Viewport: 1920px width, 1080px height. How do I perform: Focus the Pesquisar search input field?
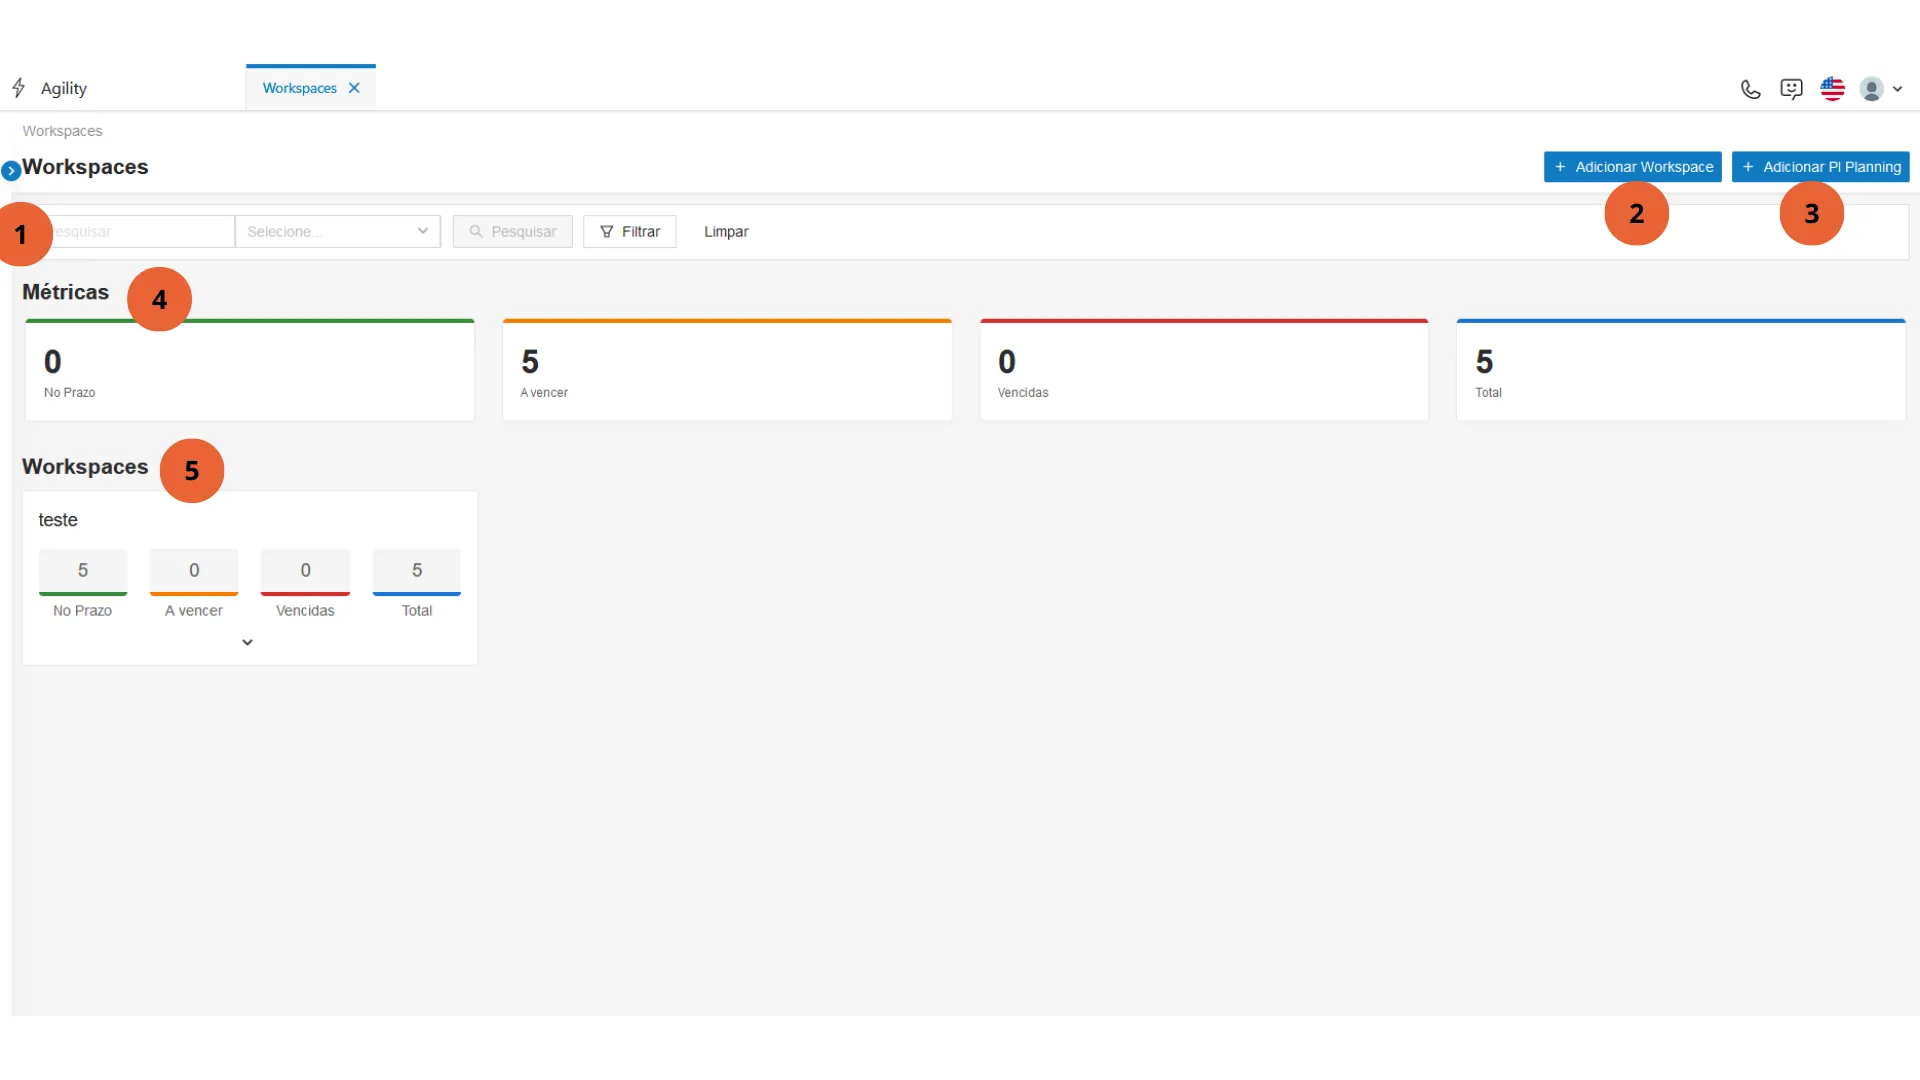click(135, 231)
